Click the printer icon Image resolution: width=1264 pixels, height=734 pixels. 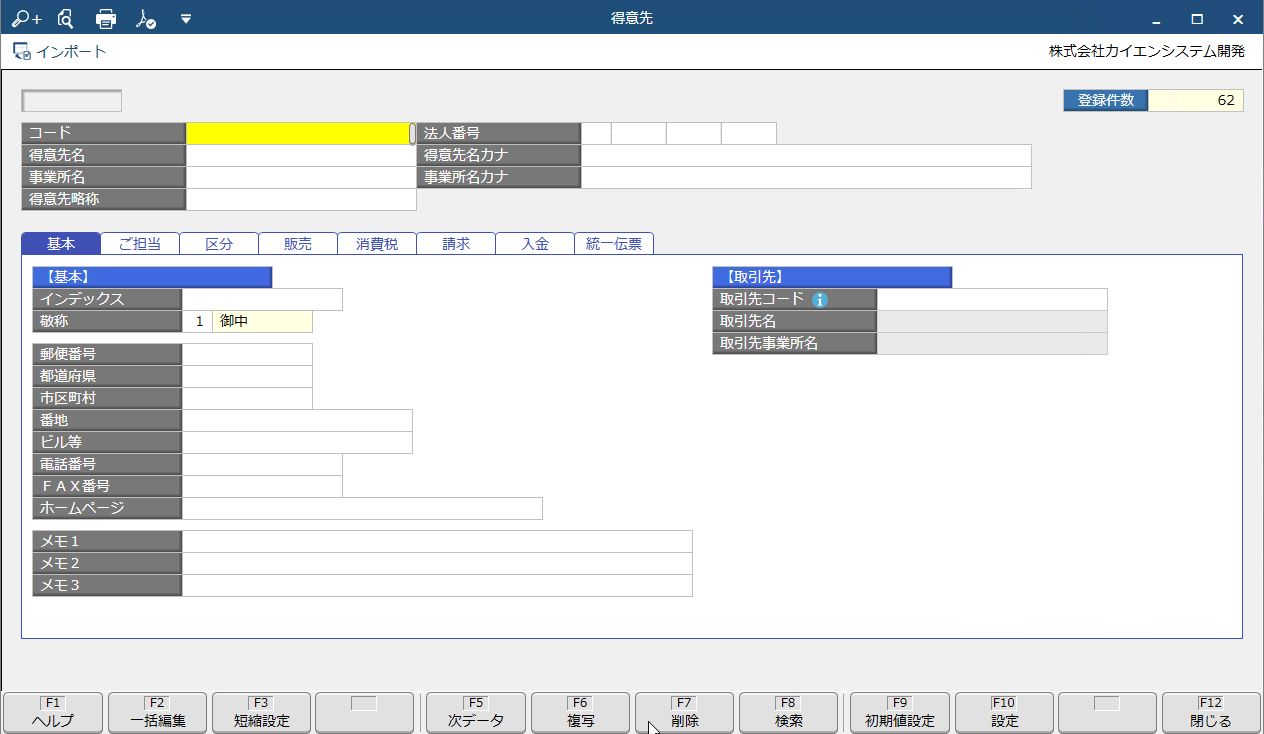click(x=105, y=18)
